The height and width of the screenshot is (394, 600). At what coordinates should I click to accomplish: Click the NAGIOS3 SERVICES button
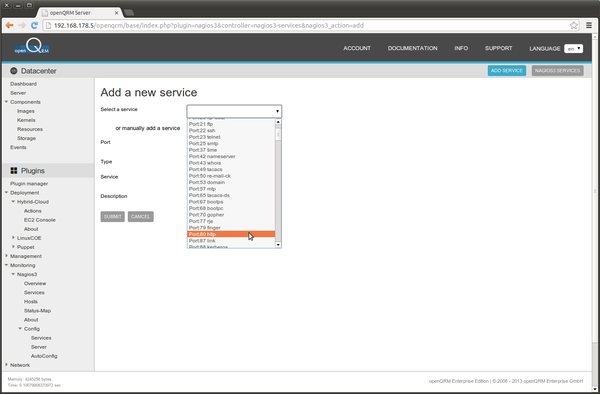pos(558,70)
